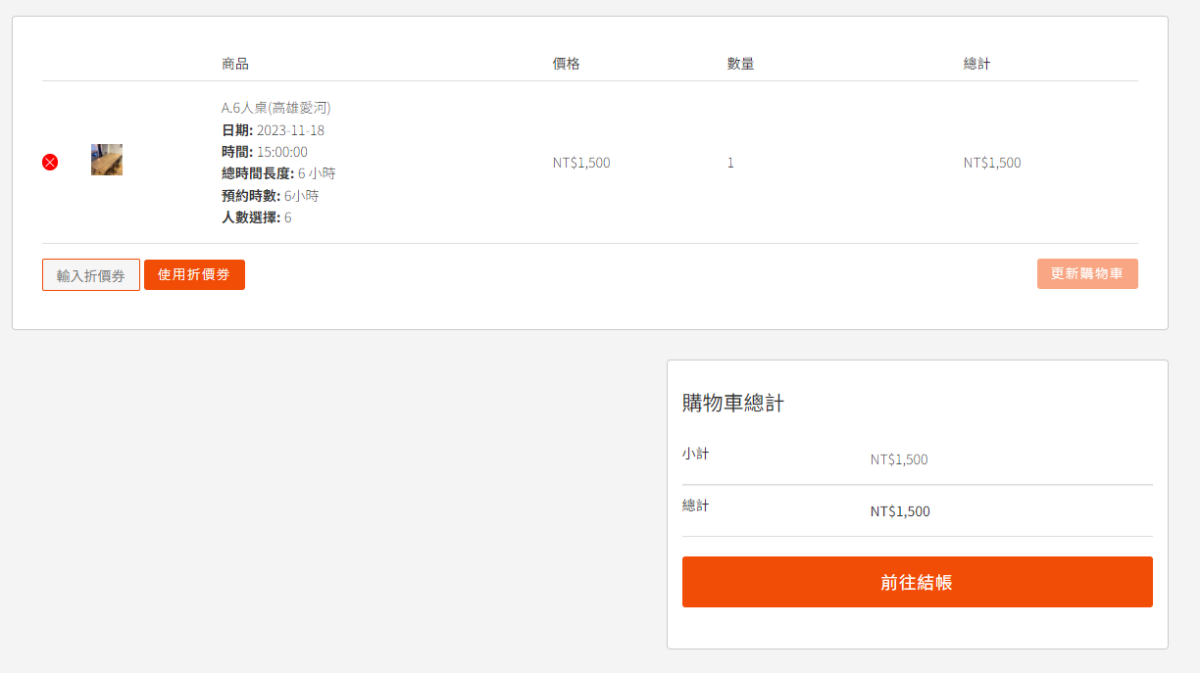Screen dimensions: 1200x673
Task: Click the 人數選擇 value line
Action: tap(256, 218)
